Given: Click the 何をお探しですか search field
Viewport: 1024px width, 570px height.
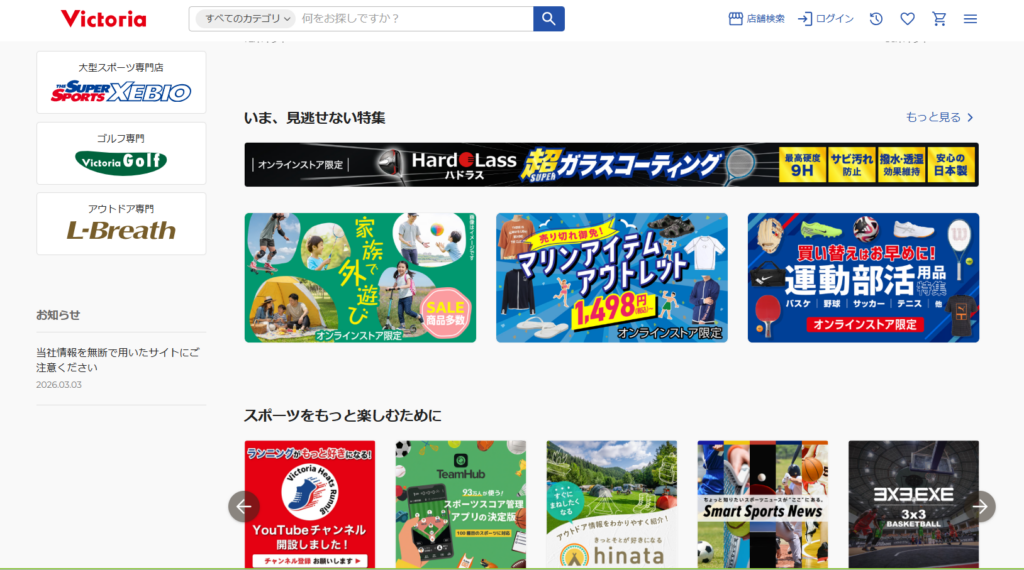Looking at the screenshot, I should tap(415, 19).
